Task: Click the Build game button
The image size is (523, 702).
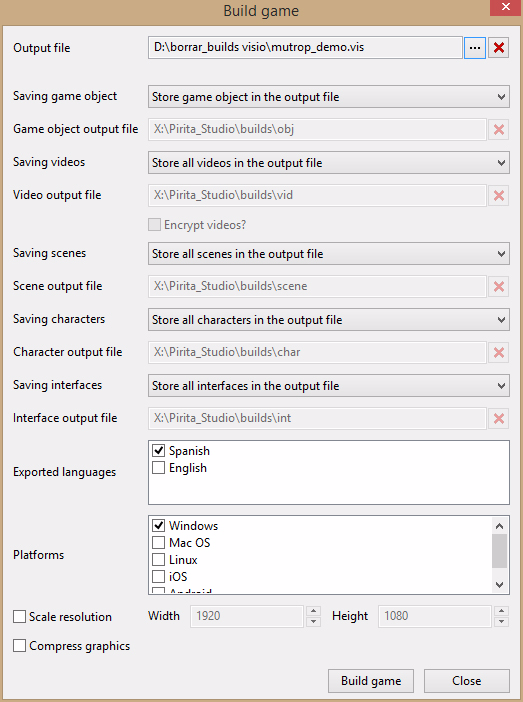Action: click(371, 681)
